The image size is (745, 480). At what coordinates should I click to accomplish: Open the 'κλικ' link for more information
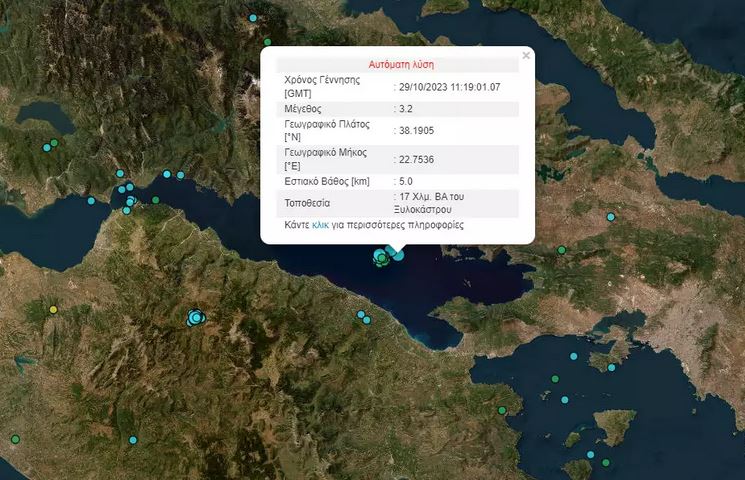click(320, 226)
